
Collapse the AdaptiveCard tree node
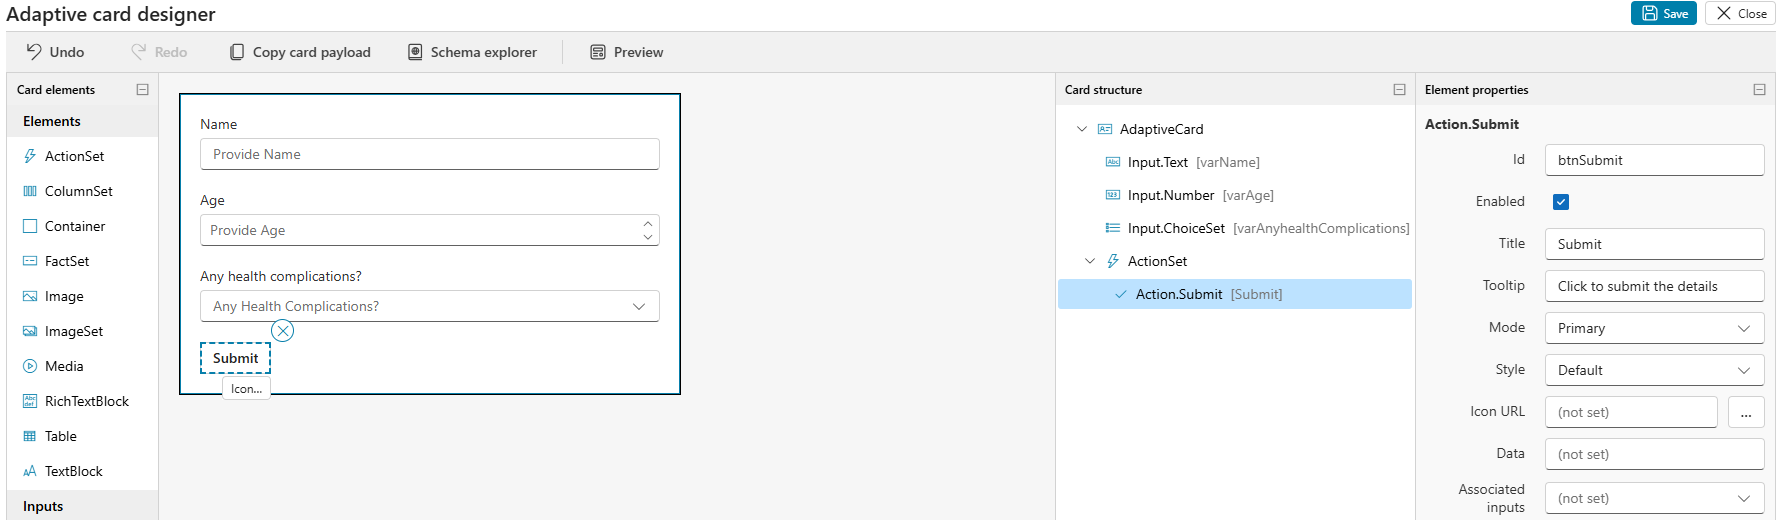pyautogui.click(x=1081, y=129)
